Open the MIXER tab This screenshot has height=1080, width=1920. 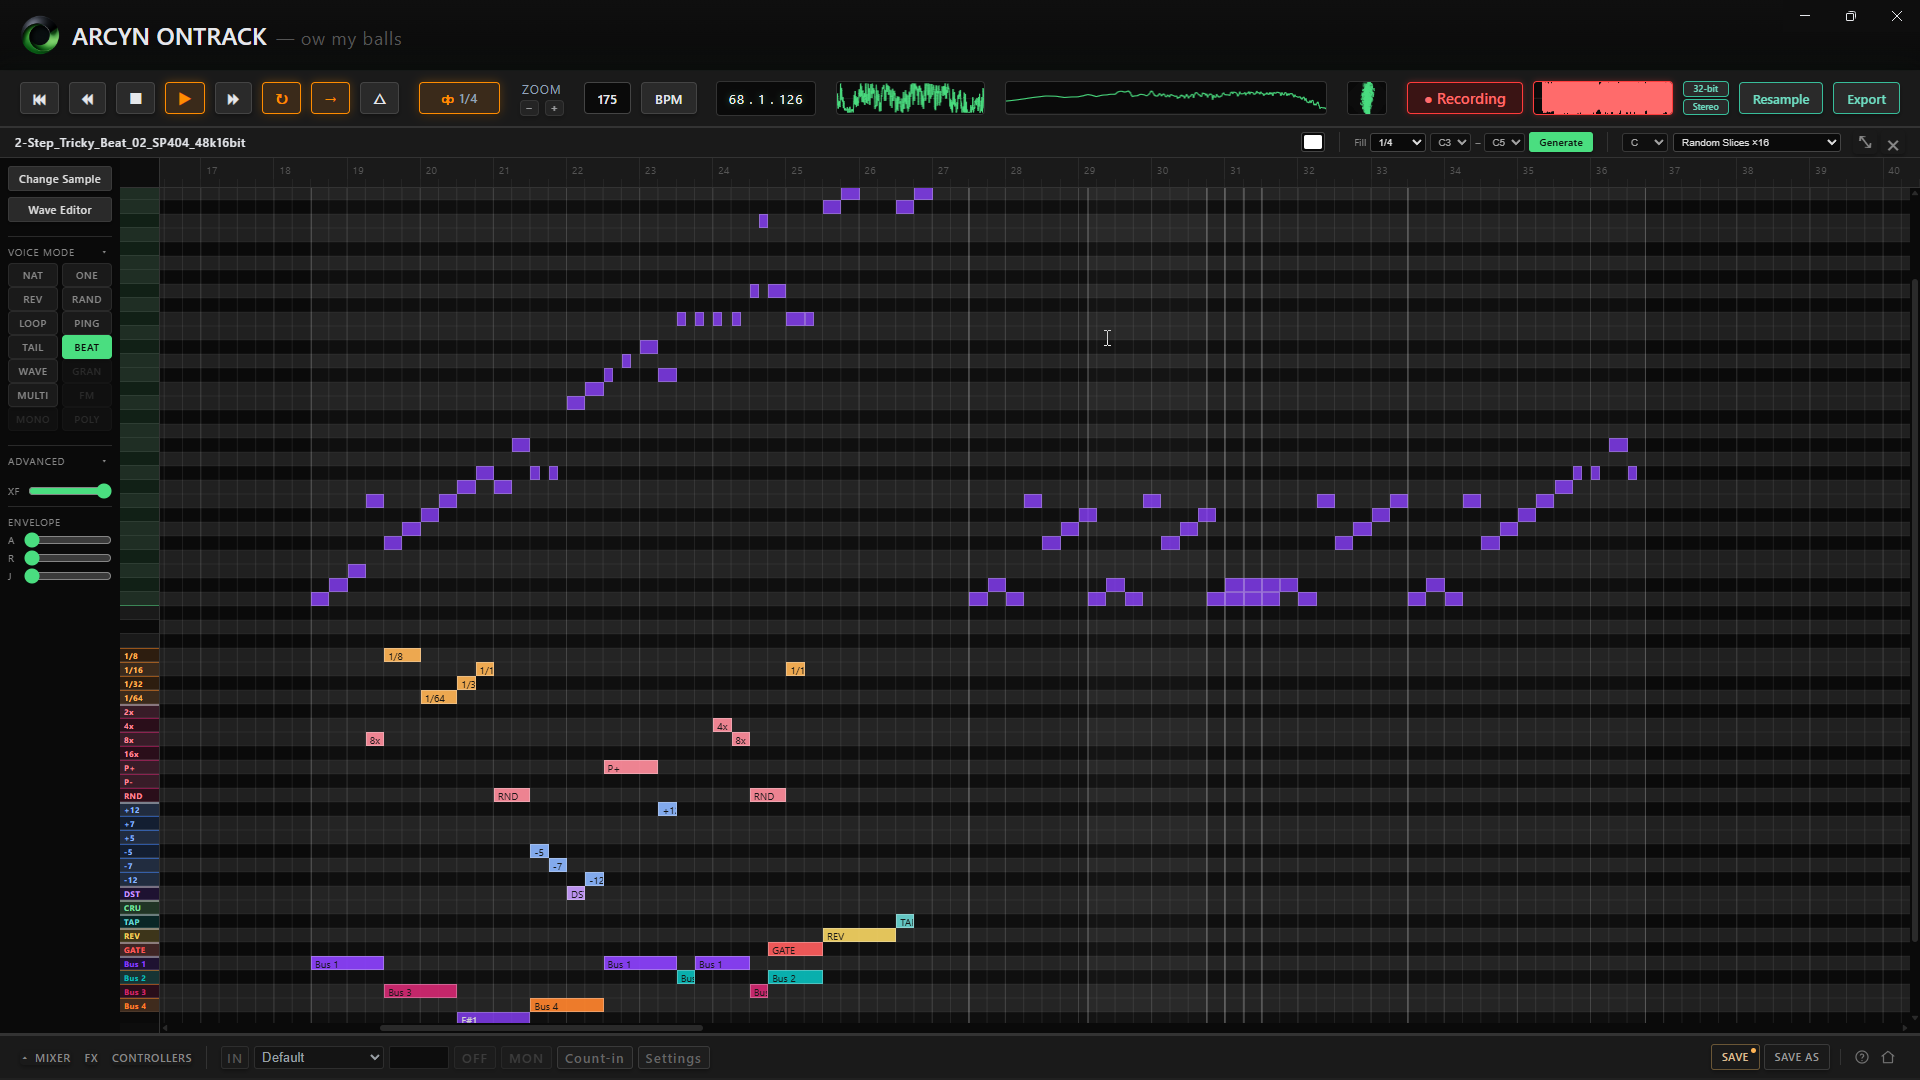coord(52,1058)
